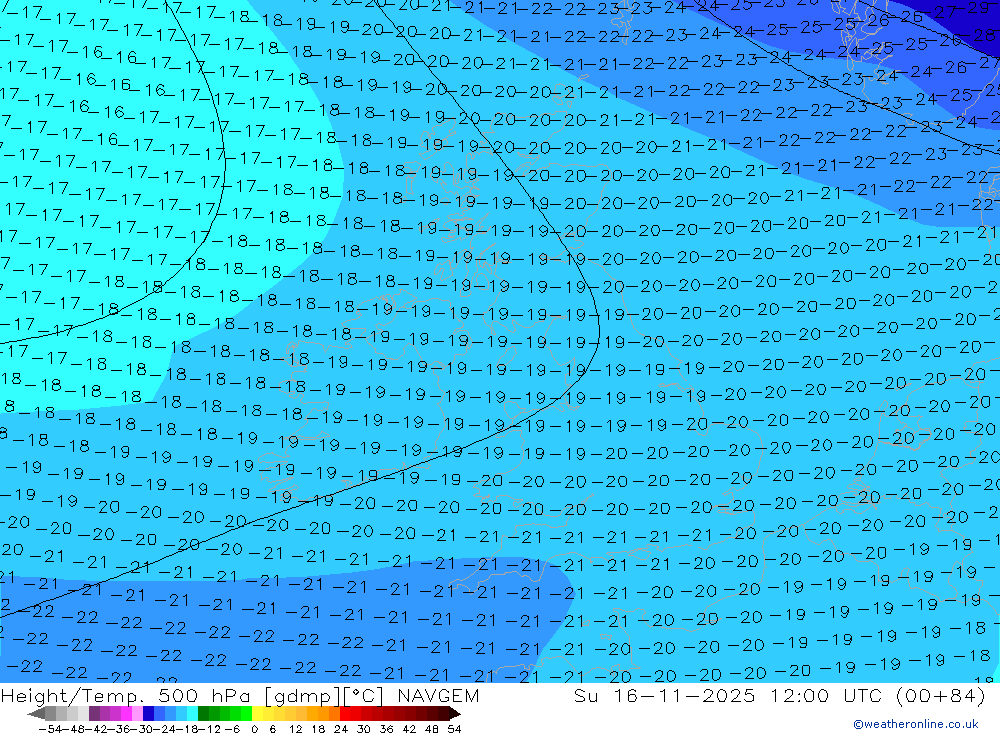Click the 30 label on the color scale

[364, 729]
